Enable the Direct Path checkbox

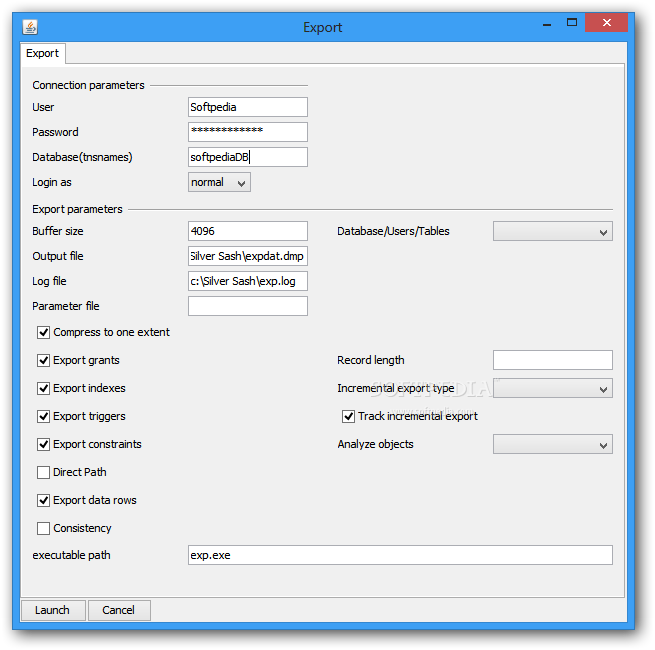coord(43,472)
